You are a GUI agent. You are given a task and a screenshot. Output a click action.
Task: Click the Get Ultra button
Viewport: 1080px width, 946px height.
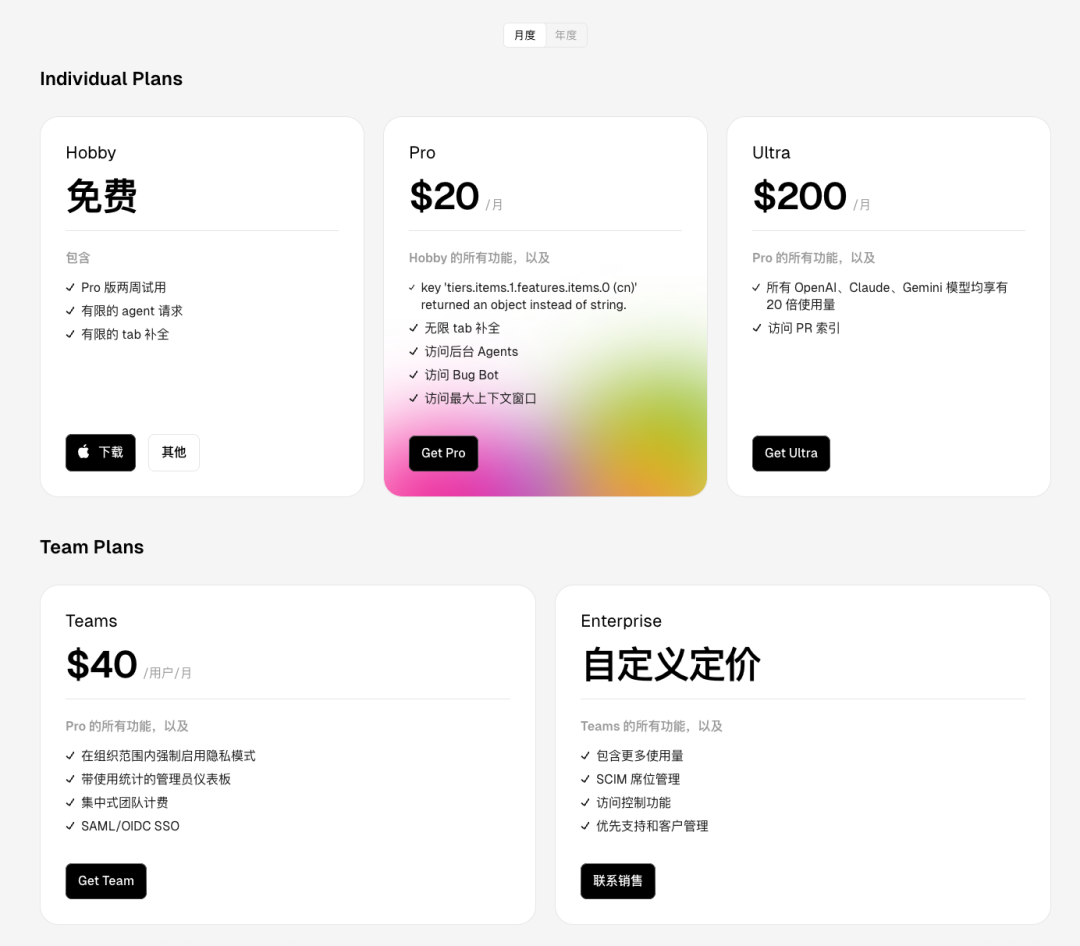[x=791, y=453]
